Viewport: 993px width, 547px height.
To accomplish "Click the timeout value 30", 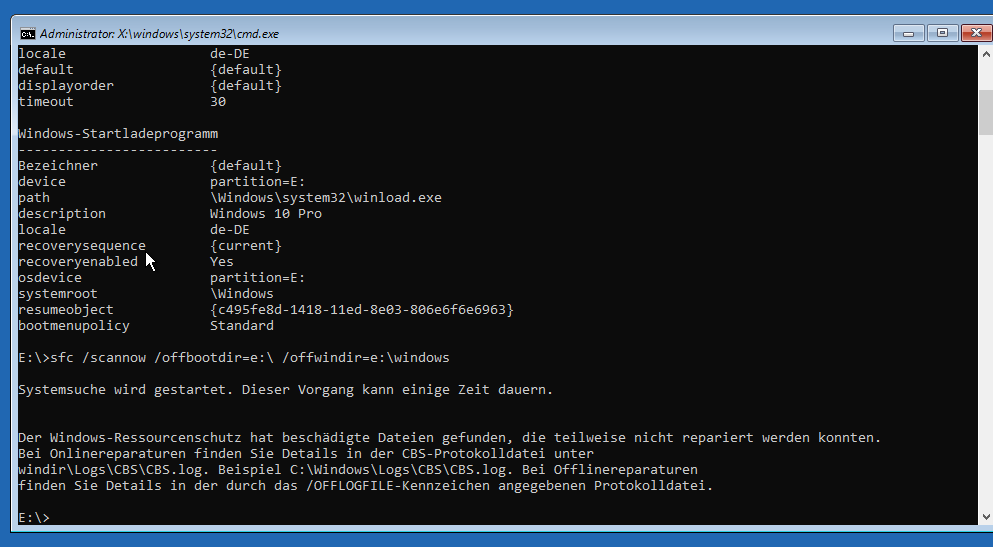I will (218, 101).
